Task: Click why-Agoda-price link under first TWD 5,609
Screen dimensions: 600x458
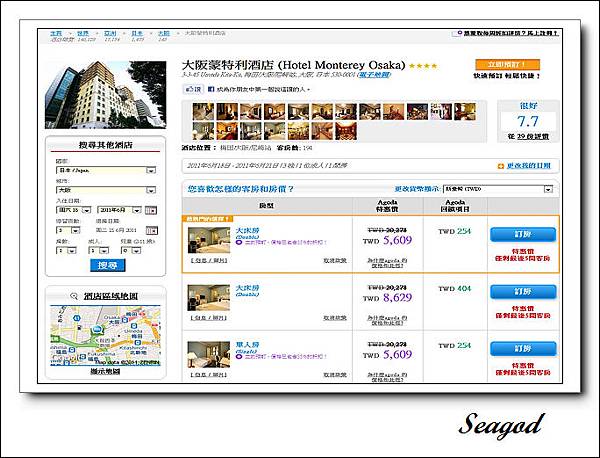Action: click(x=387, y=263)
